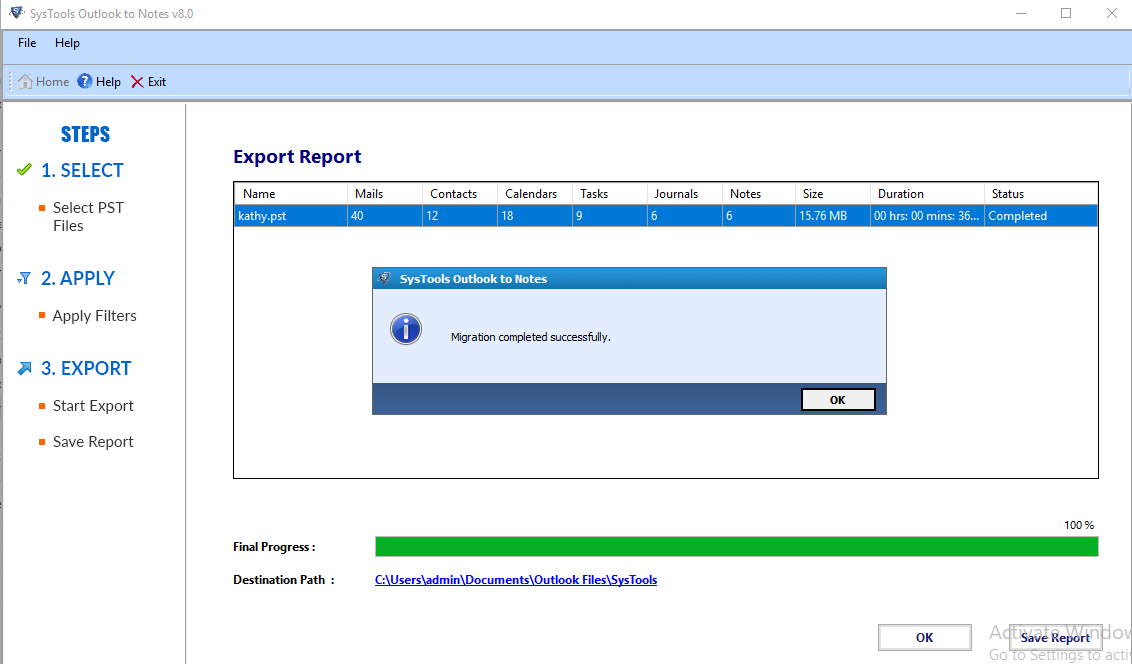Go to the Start Export step
Image resolution: width=1132 pixels, height=664 pixels.
coord(93,406)
